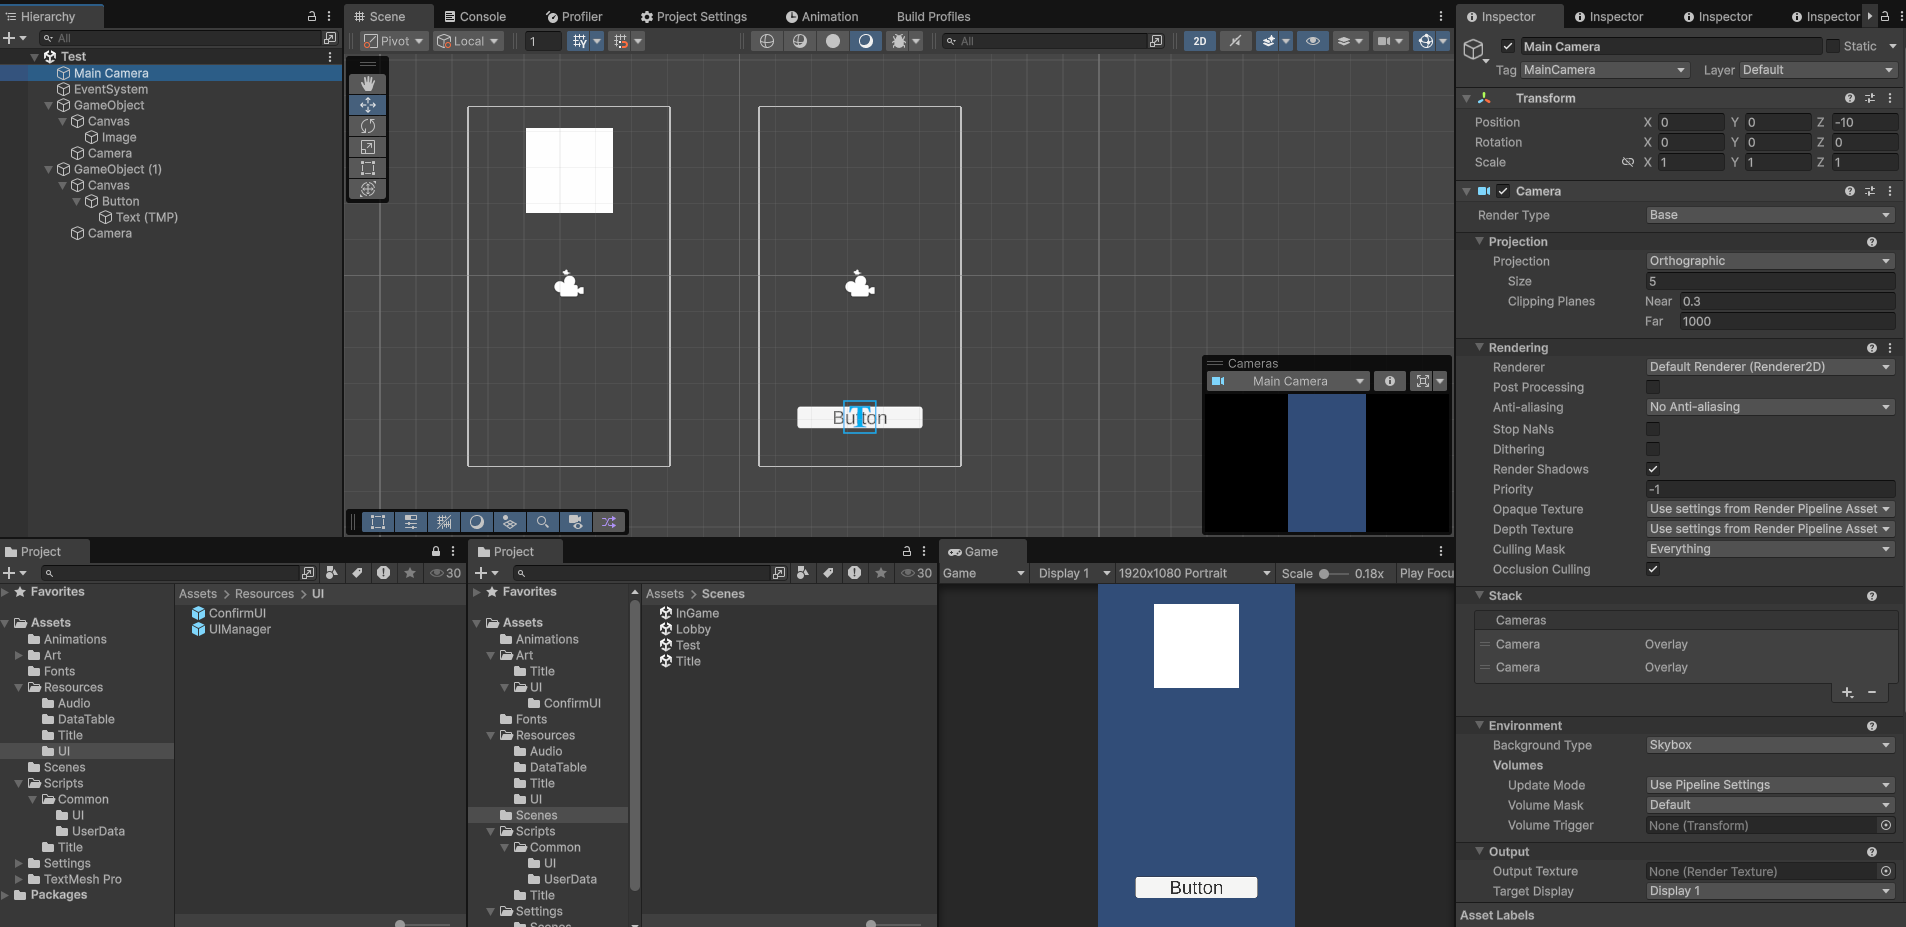Open the Animation tab
1906x927 pixels.
coord(822,16)
